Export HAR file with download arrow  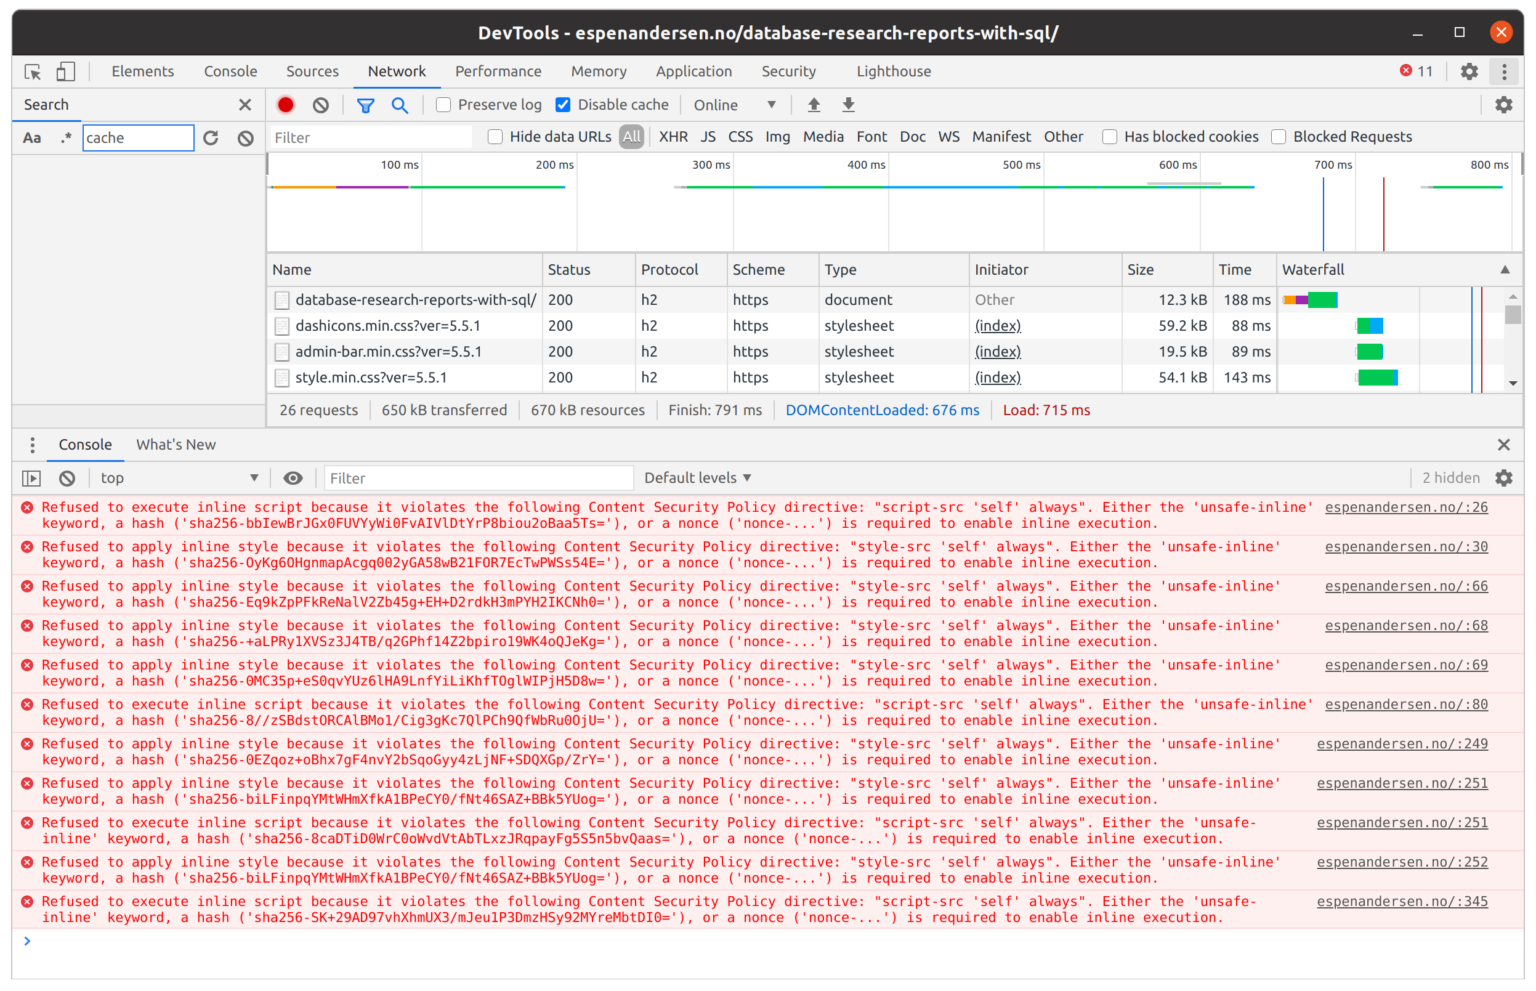coord(848,105)
